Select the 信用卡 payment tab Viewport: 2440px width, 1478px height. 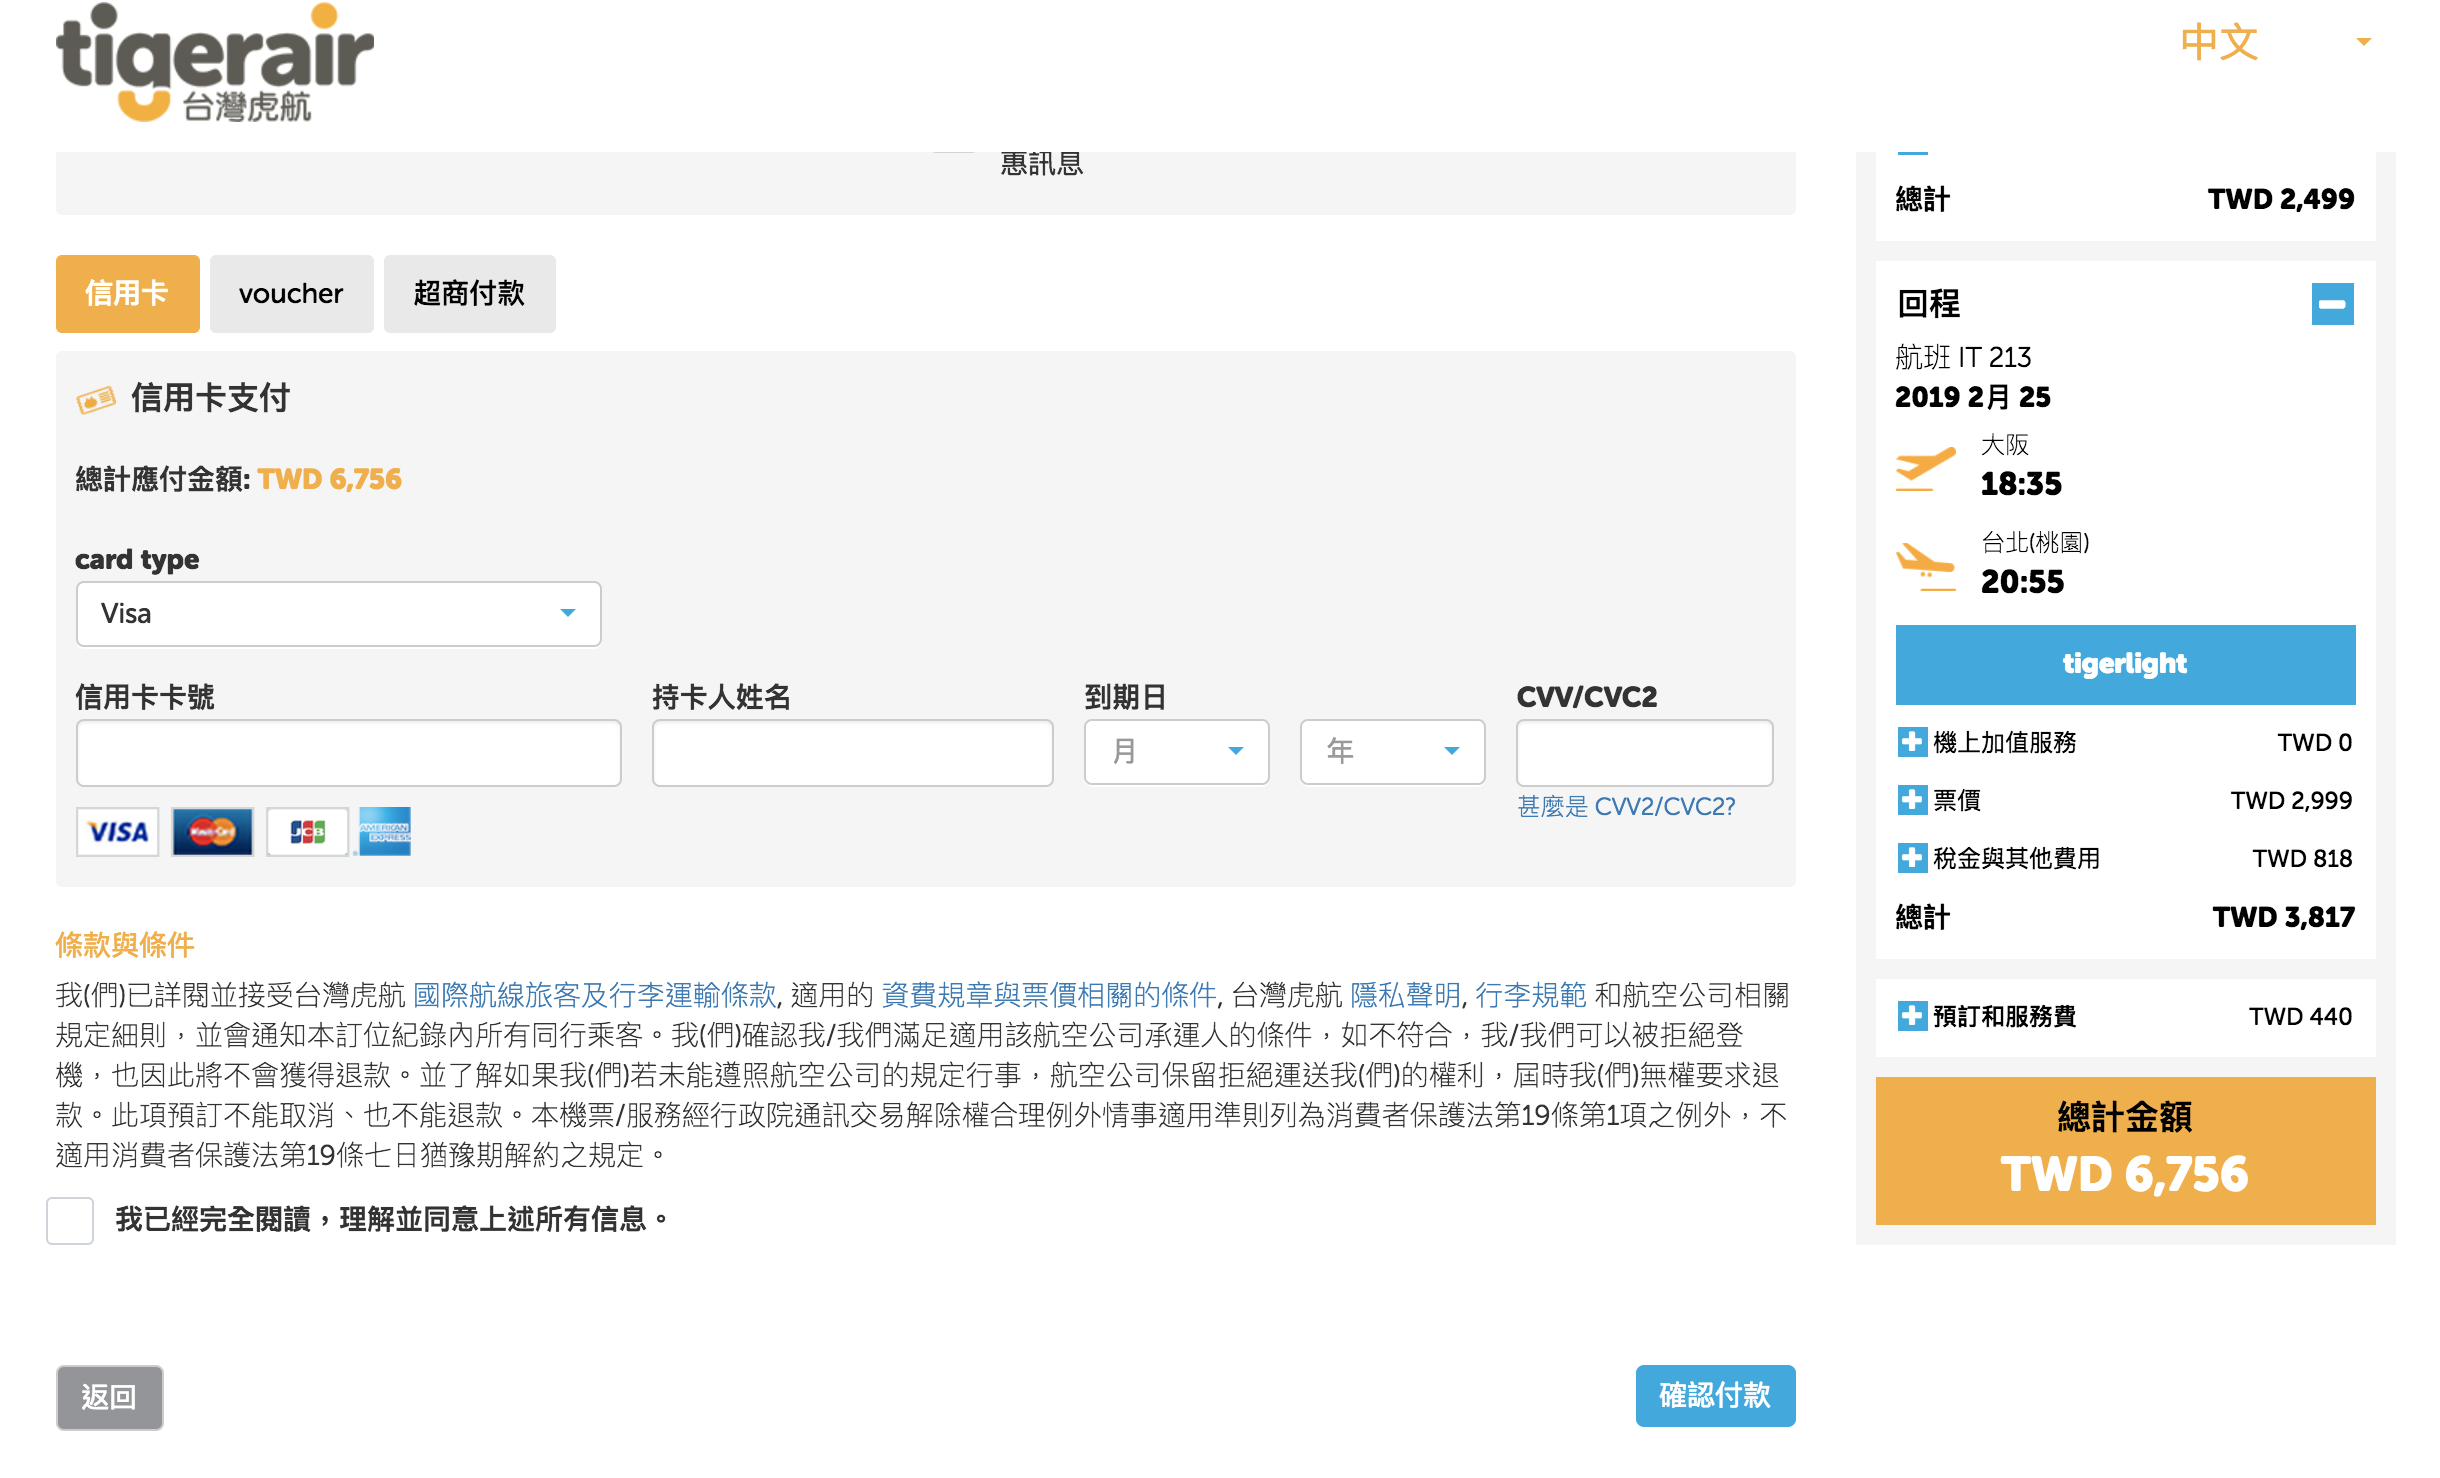127,293
